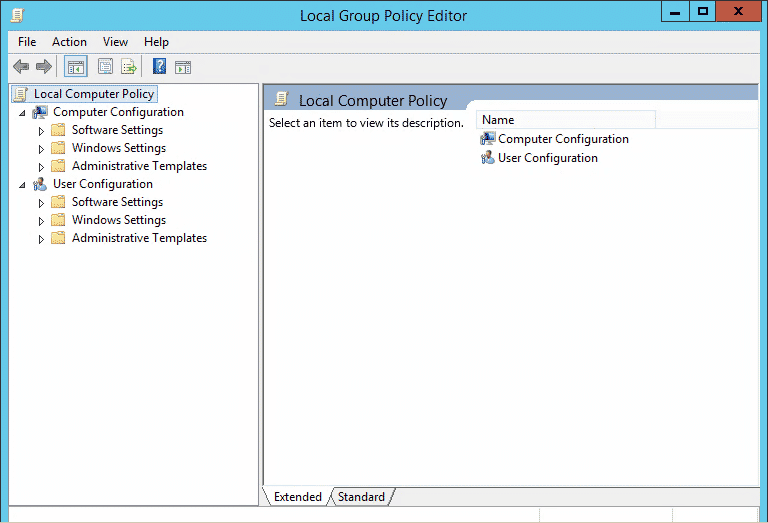Open the Action menu
This screenshot has width=768, height=523.
coord(70,42)
